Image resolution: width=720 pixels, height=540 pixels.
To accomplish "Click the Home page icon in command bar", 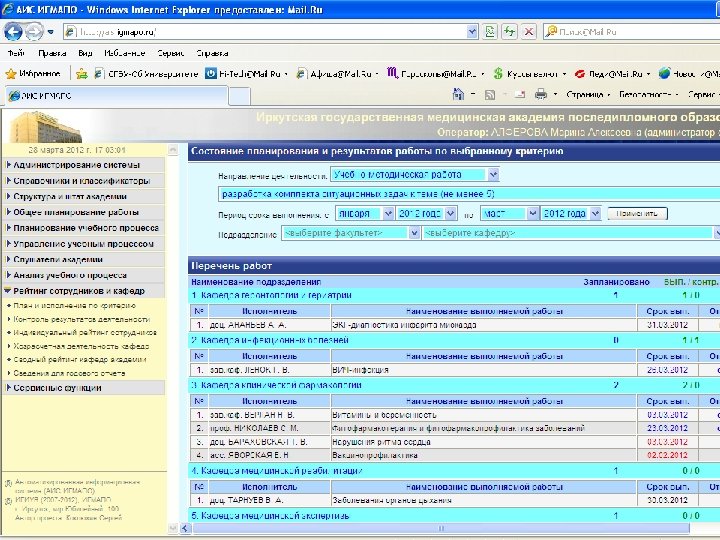I will coord(458,95).
